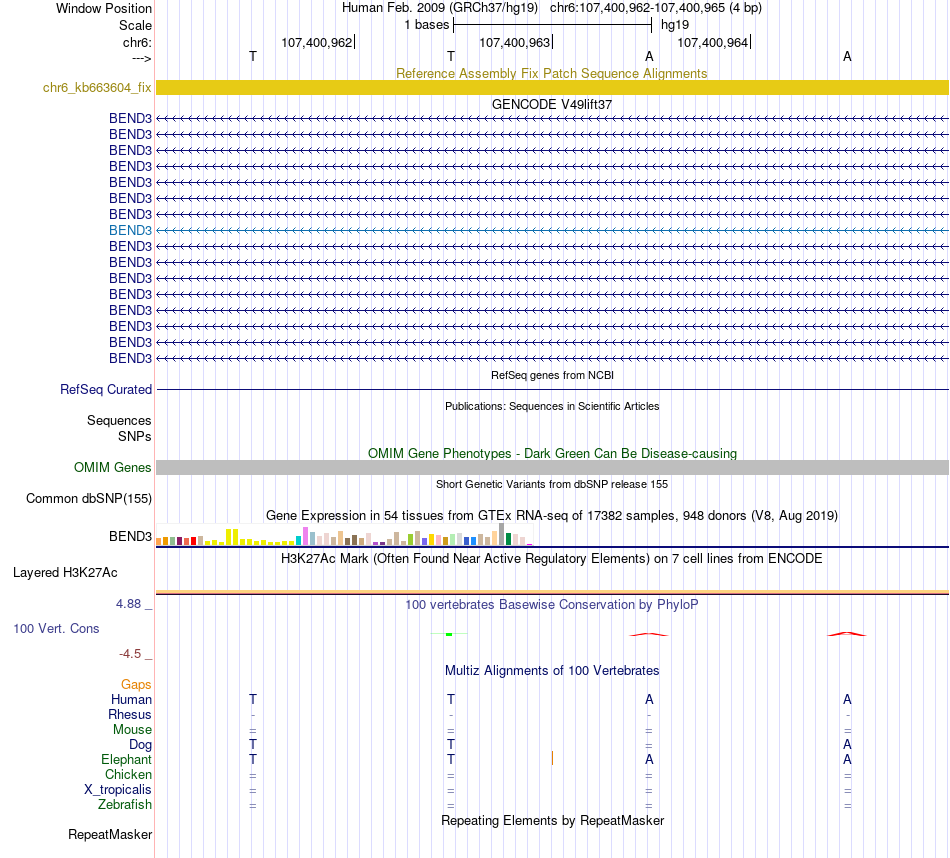
Task: Open Reference Assembly Fix Patch Sequence Alignments track
Action: 551,73
